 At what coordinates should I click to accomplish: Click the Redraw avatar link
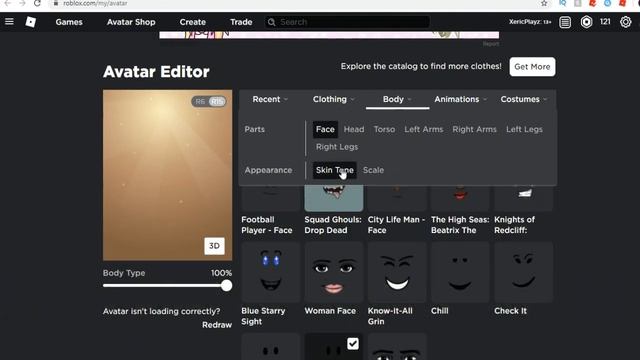[x=217, y=325]
